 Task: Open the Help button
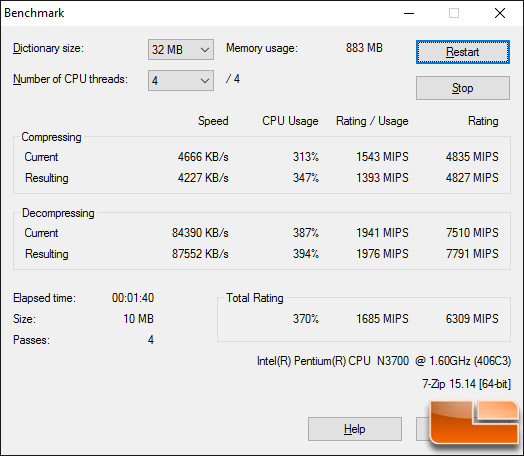tap(355, 429)
